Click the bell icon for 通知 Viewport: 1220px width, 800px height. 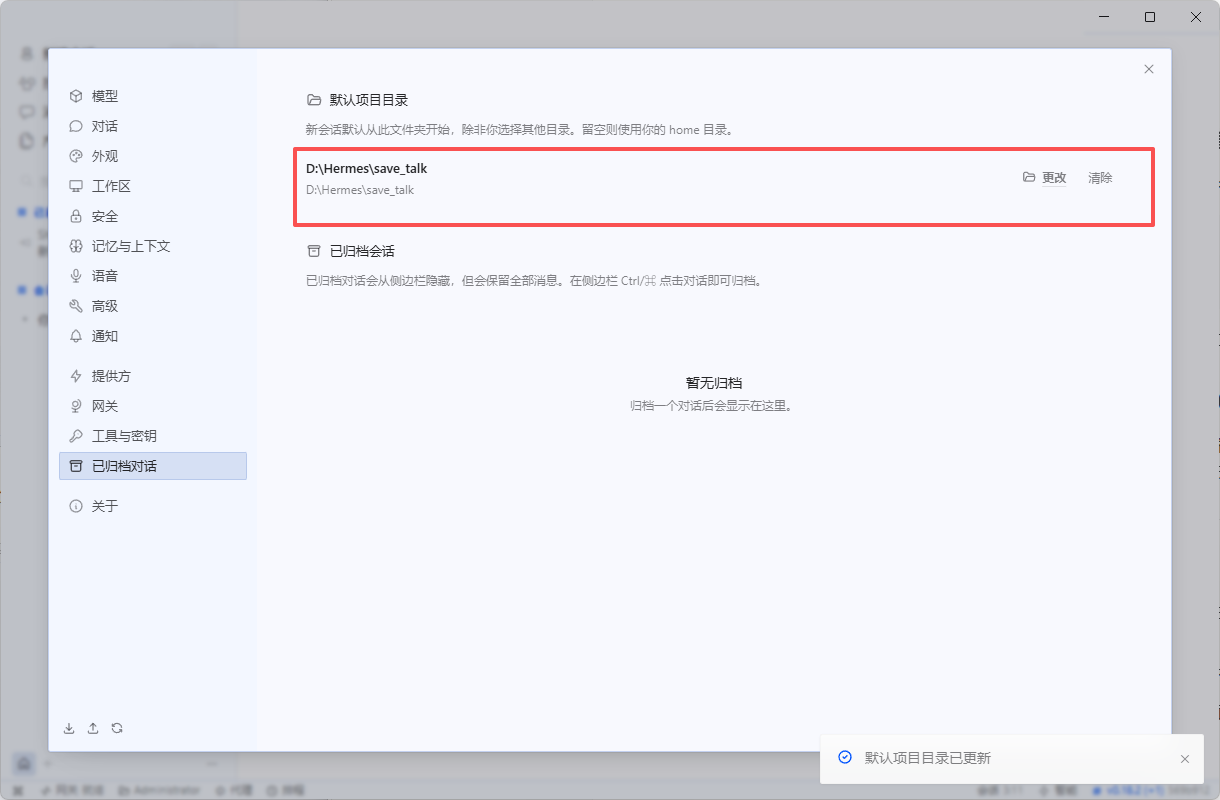coord(76,336)
